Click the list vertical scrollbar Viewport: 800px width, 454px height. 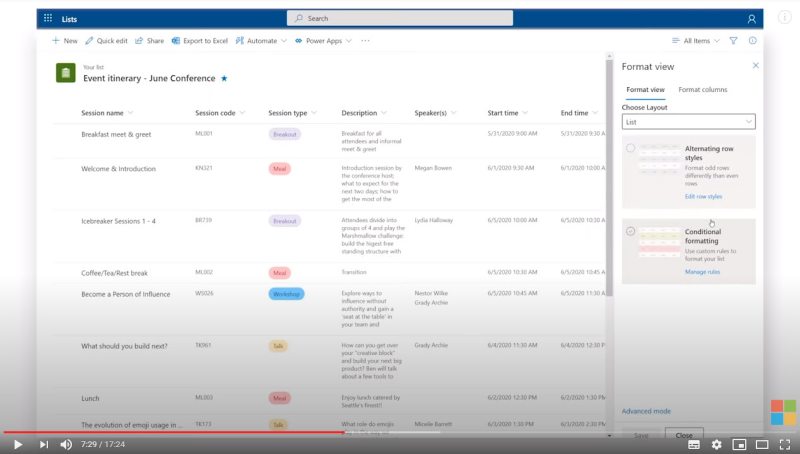coord(609,178)
